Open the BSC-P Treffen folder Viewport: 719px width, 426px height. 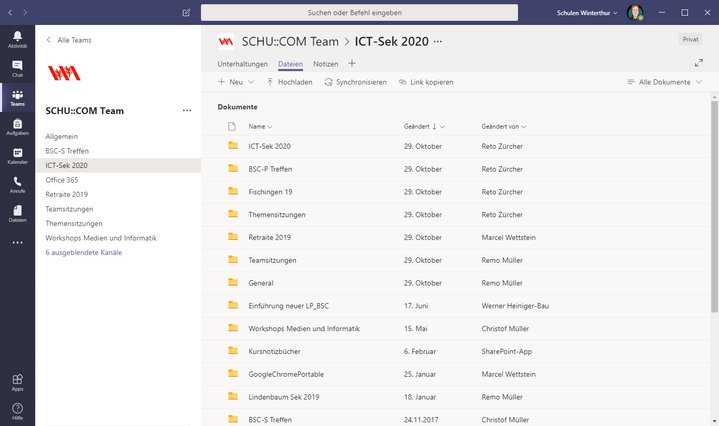(270, 169)
